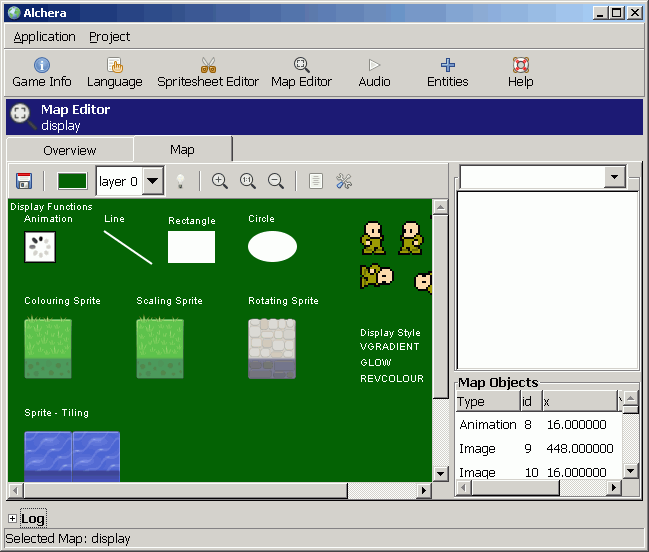Screen dimensions: 649x552
Task: Click the tools settings icon
Action: point(344,181)
